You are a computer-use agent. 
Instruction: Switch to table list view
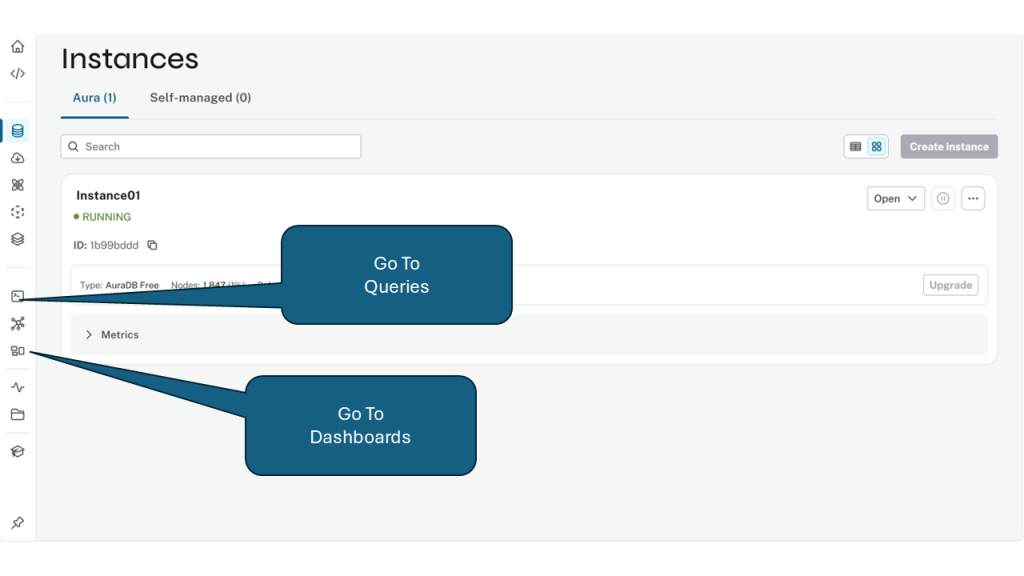click(x=855, y=147)
